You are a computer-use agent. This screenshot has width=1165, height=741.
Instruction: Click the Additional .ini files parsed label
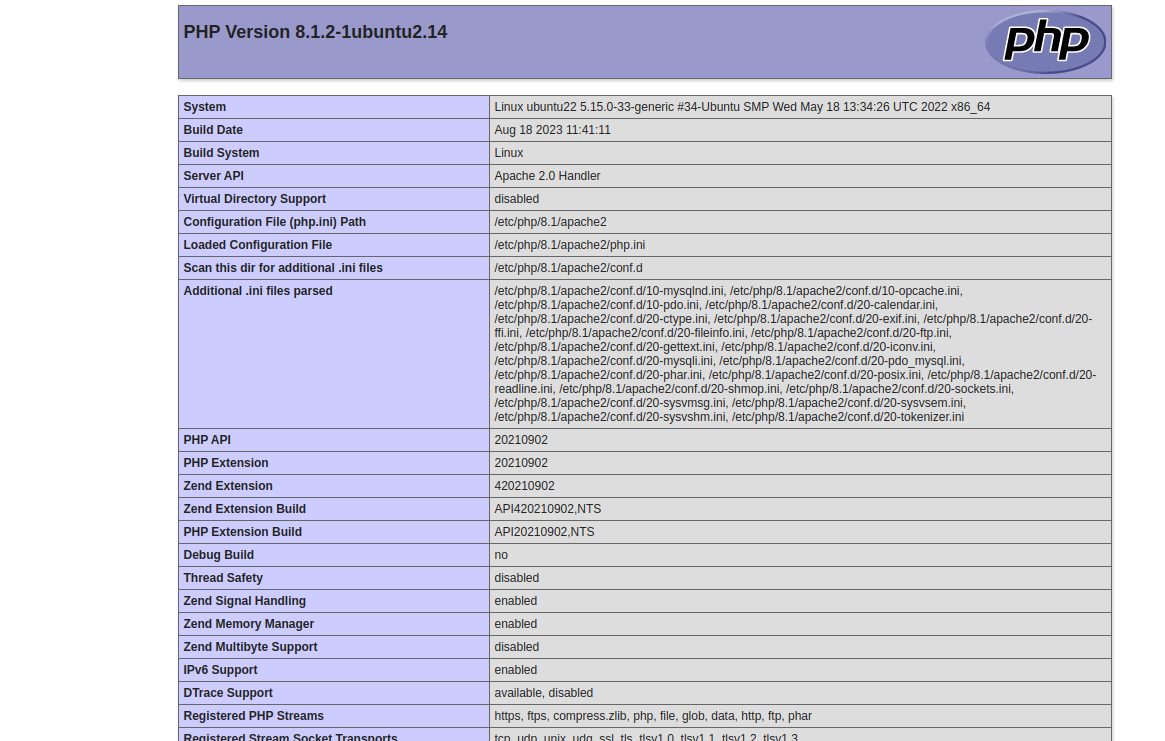[x=258, y=291]
